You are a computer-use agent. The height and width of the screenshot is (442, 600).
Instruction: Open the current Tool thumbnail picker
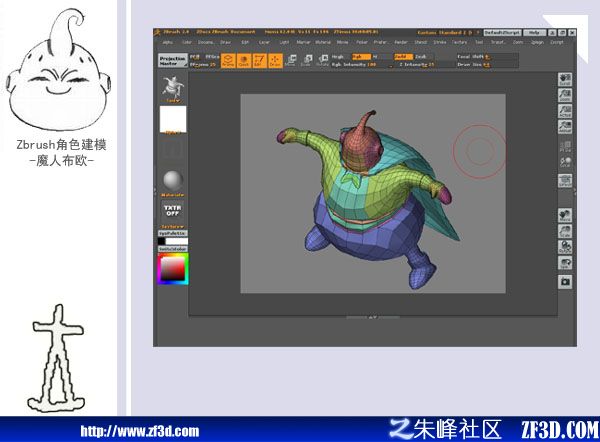pos(173,89)
